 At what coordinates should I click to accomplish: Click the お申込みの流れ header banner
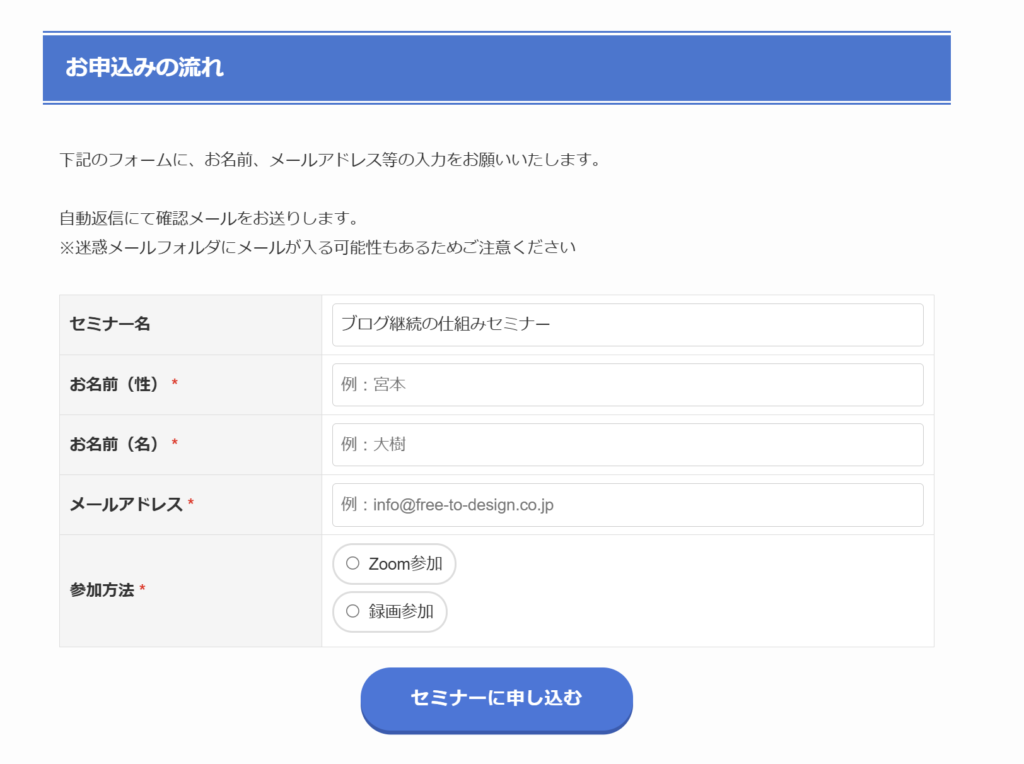pyautogui.click(x=496, y=68)
